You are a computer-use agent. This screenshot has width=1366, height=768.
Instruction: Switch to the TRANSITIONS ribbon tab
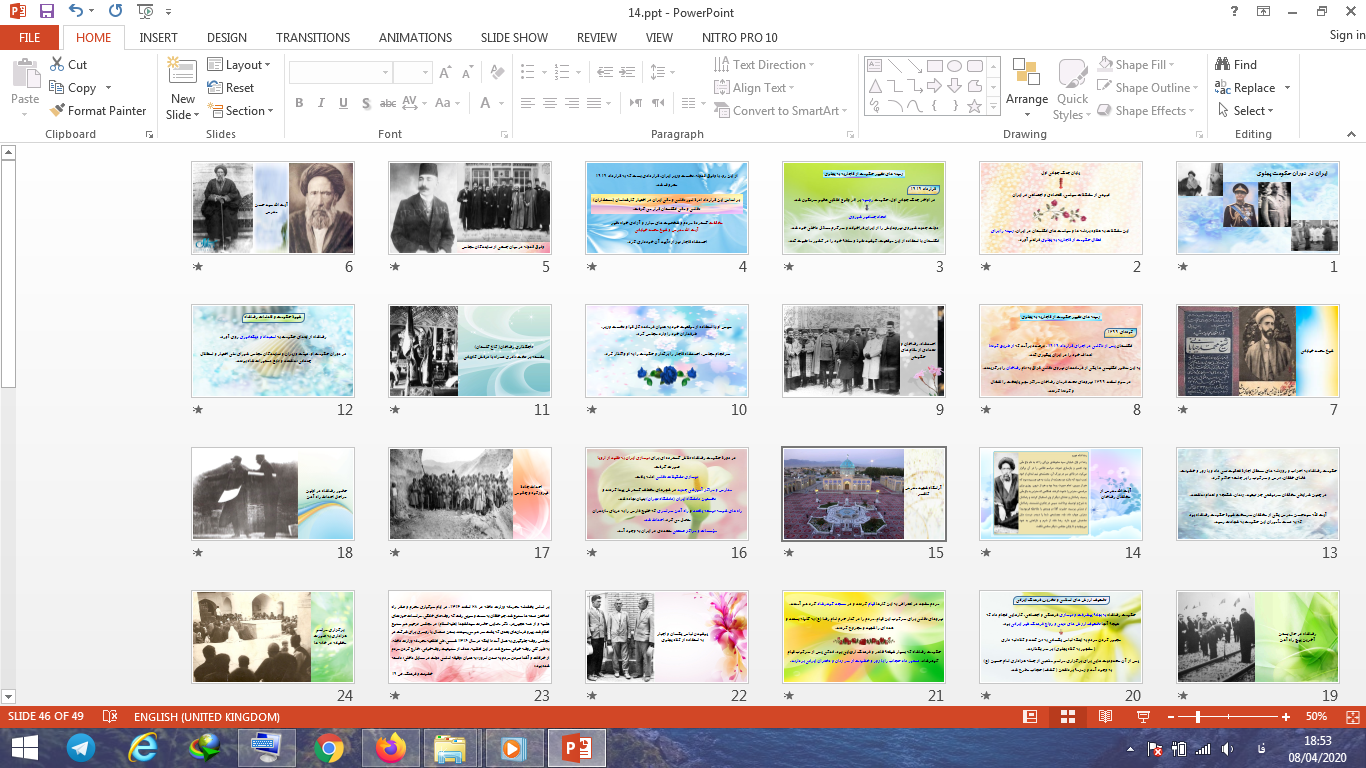coord(313,38)
